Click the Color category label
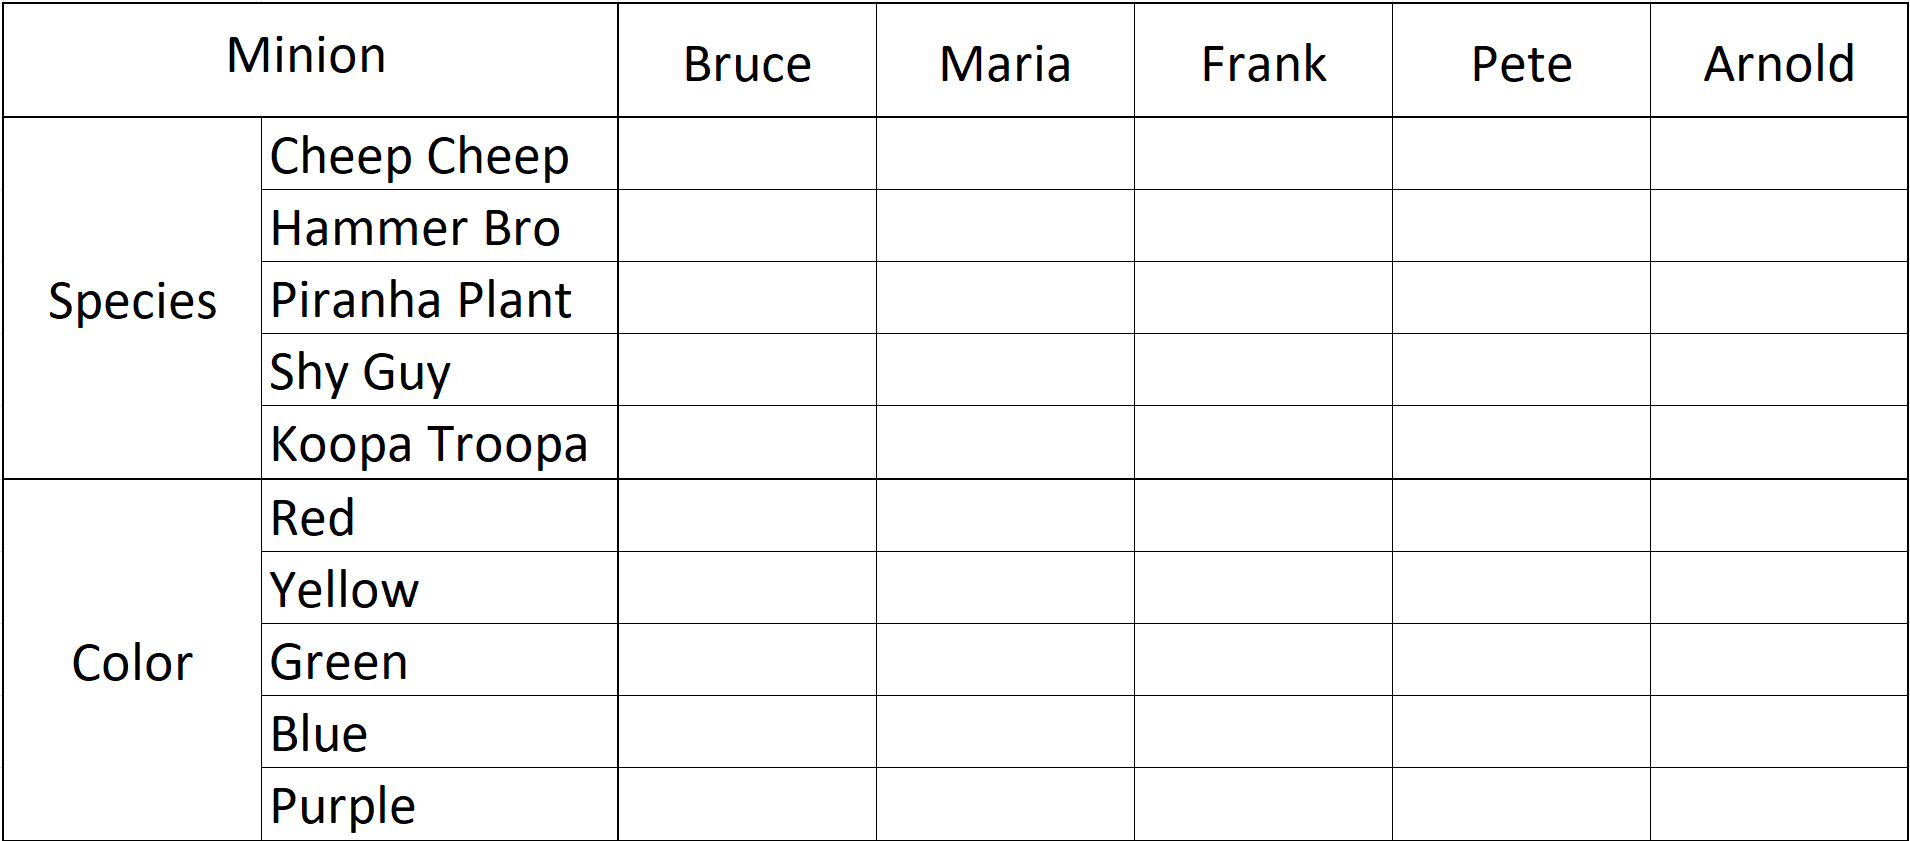 (132, 662)
